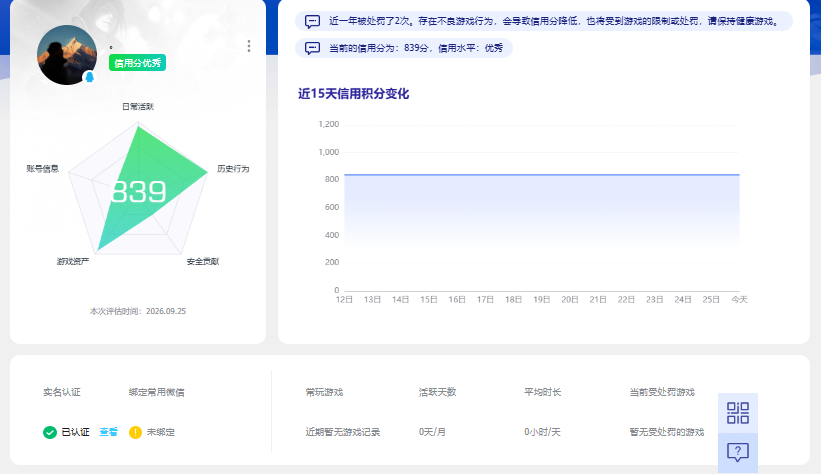This screenshot has width=821, height=474.
Task: Click the 平均时长 column header
Action: (x=542, y=392)
